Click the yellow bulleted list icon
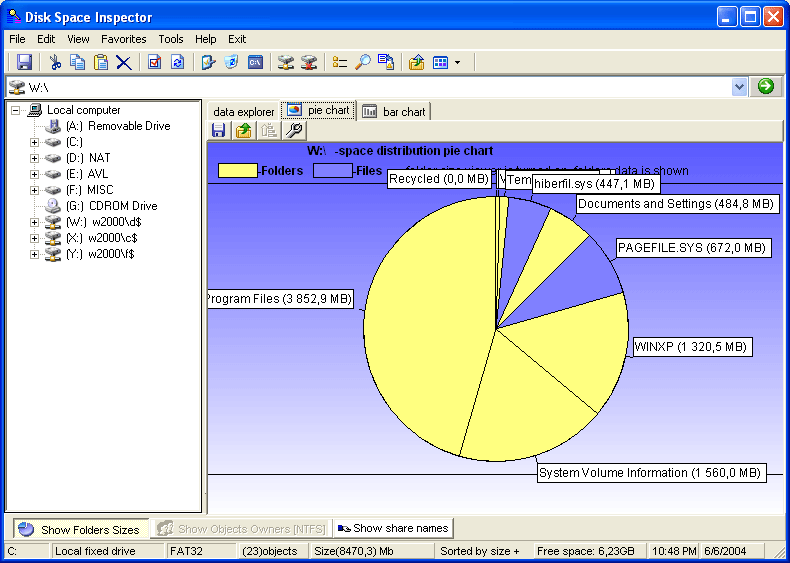This screenshot has height=563, width=790. [x=340, y=62]
